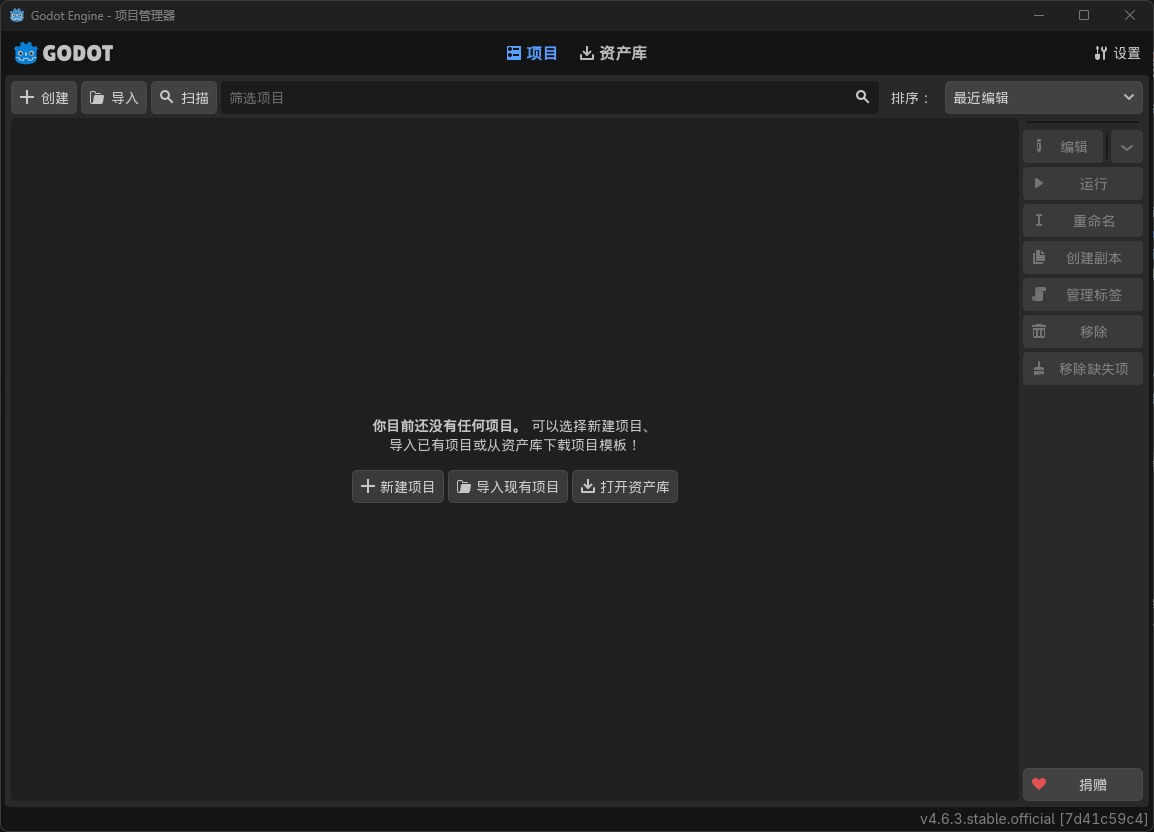Minimize the Godot Engine window
Image resolution: width=1154 pixels, height=832 pixels.
point(1038,15)
